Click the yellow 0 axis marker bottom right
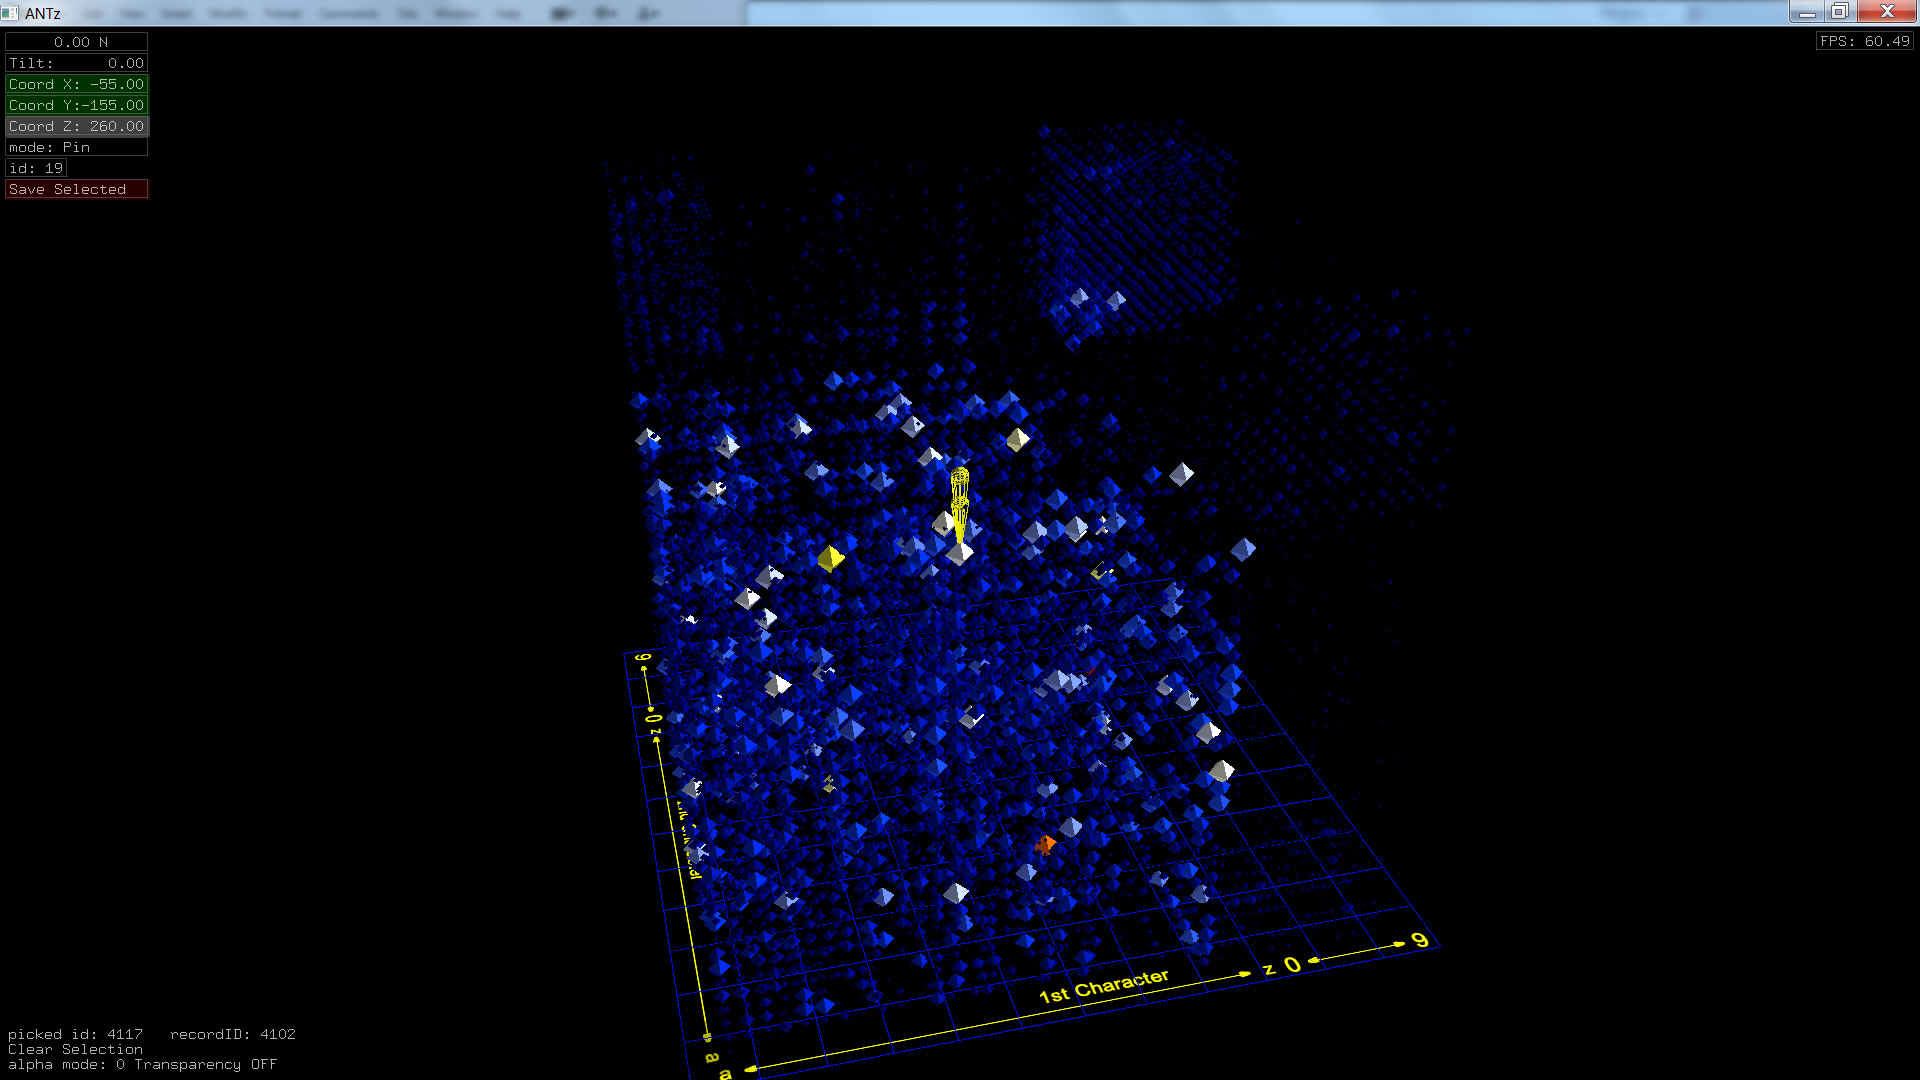The width and height of the screenshot is (1920, 1080). point(1292,965)
